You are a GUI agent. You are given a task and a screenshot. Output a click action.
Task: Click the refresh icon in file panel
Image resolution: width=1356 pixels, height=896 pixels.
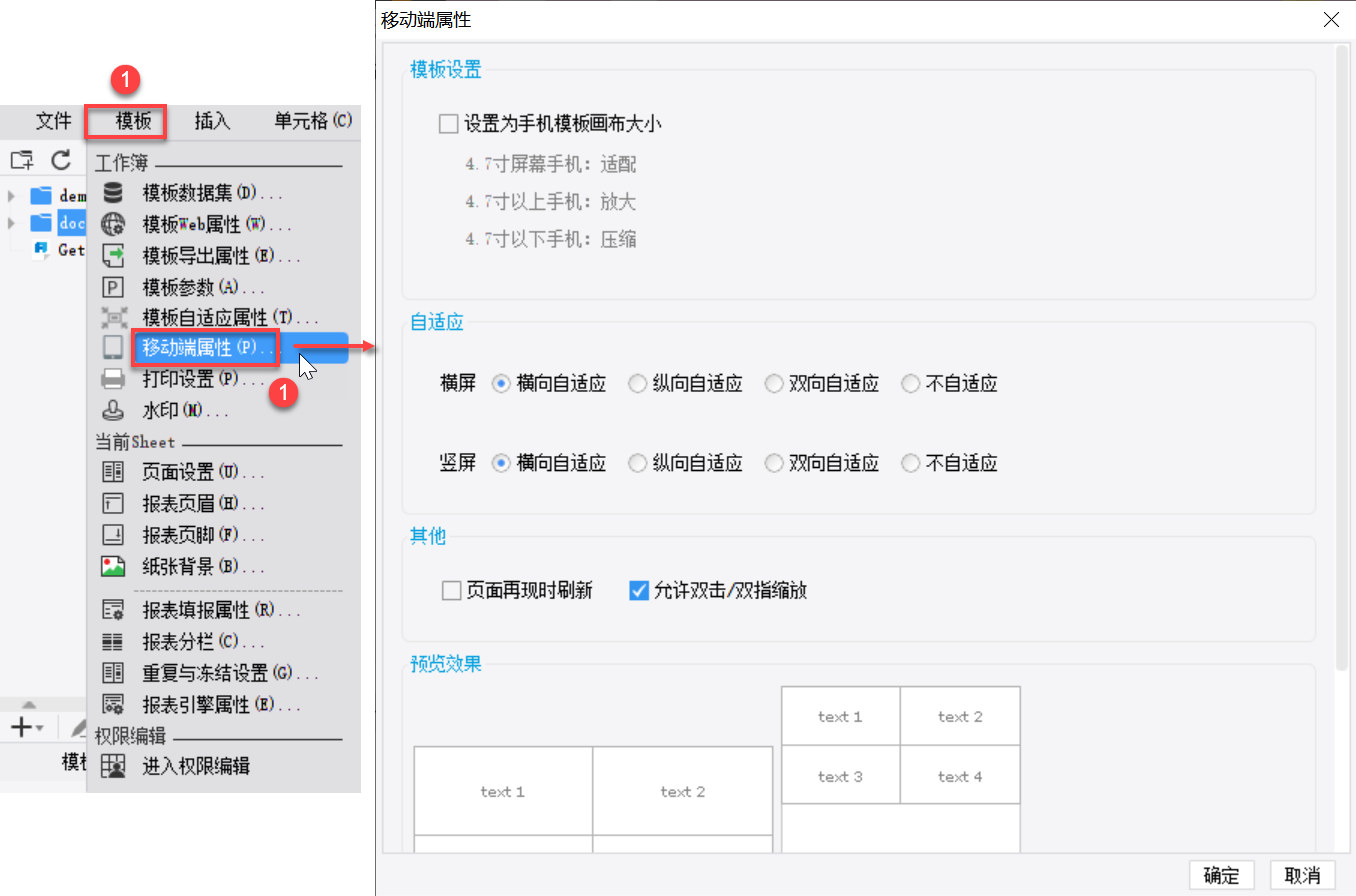click(61, 159)
